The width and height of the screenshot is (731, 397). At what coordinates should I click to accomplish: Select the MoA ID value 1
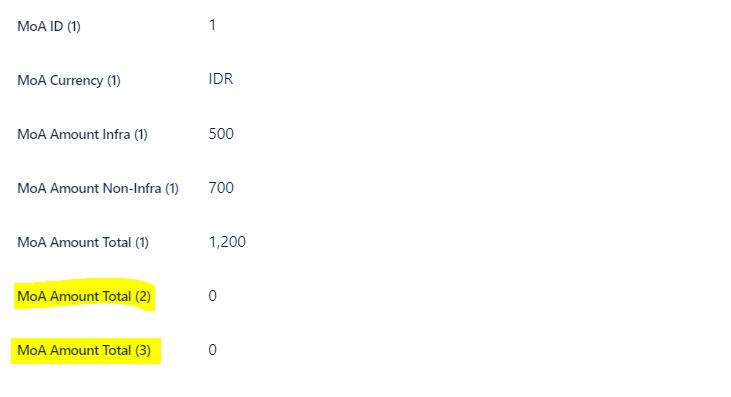tap(213, 25)
